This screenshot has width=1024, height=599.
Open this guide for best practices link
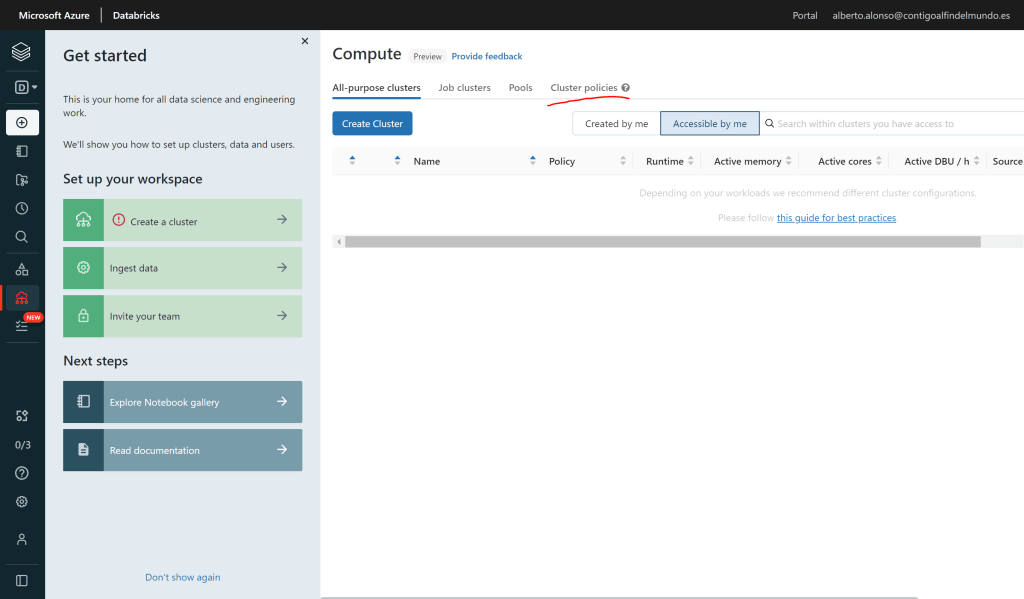(836, 218)
